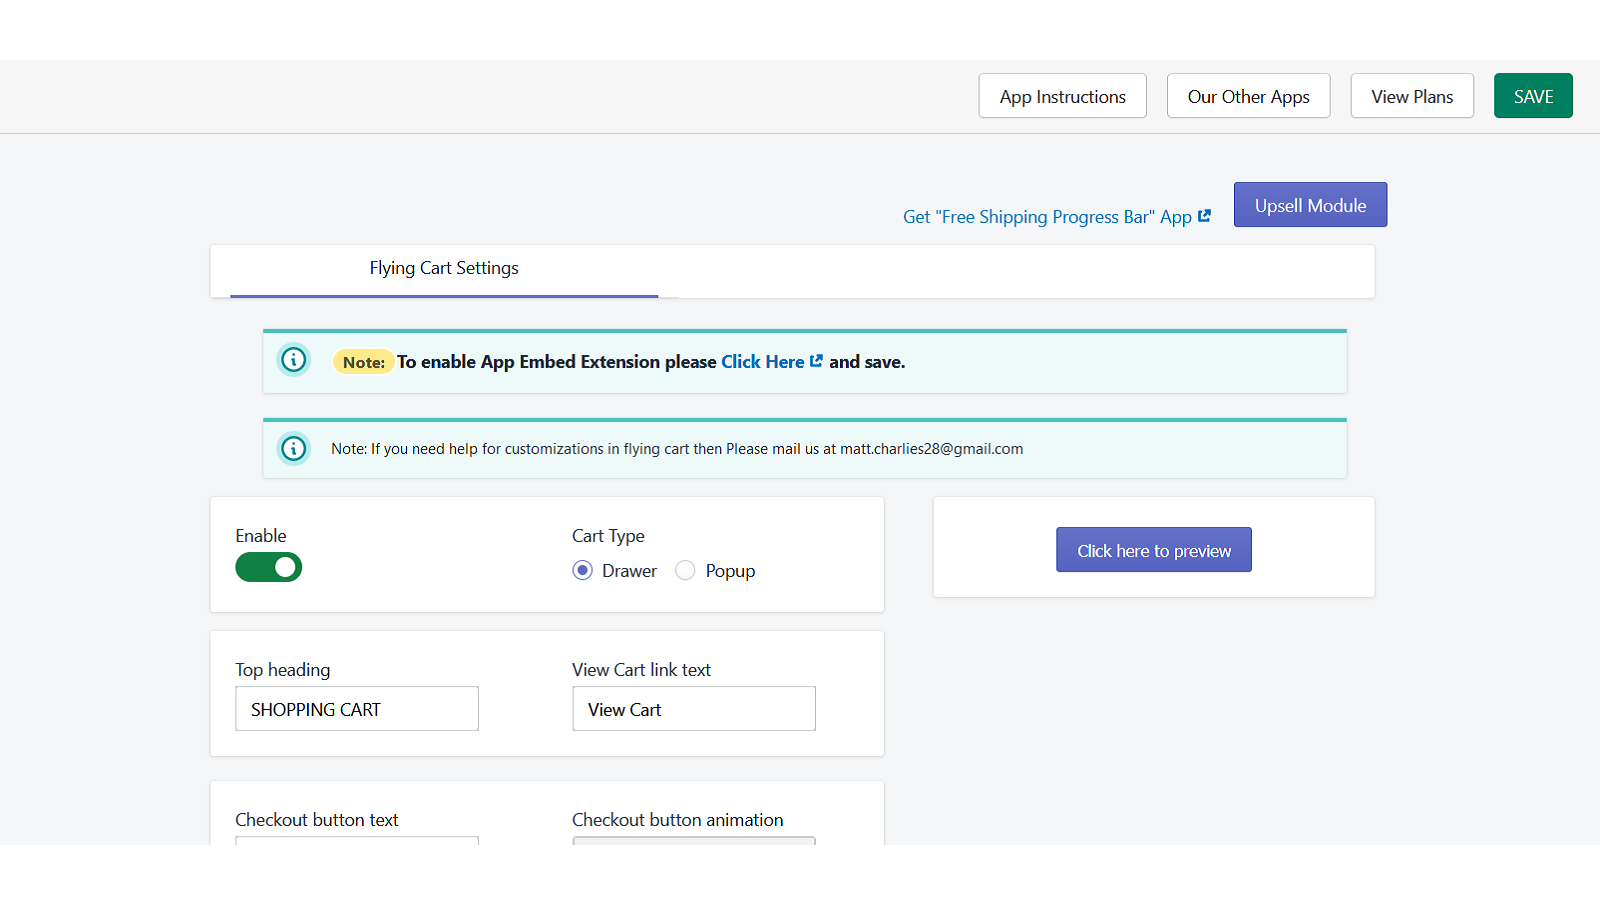The width and height of the screenshot is (1600, 900).
Task: Open Our Other Apps page
Action: click(1248, 96)
